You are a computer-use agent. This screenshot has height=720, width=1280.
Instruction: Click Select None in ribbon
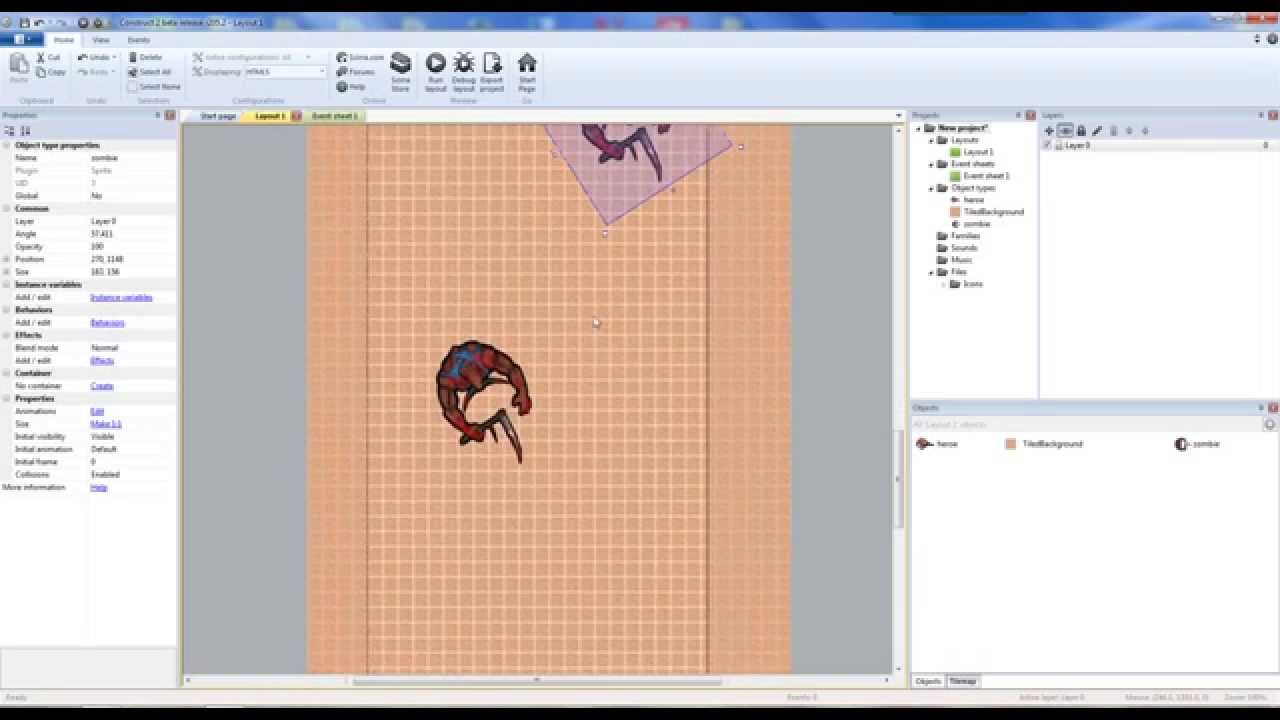point(154,87)
